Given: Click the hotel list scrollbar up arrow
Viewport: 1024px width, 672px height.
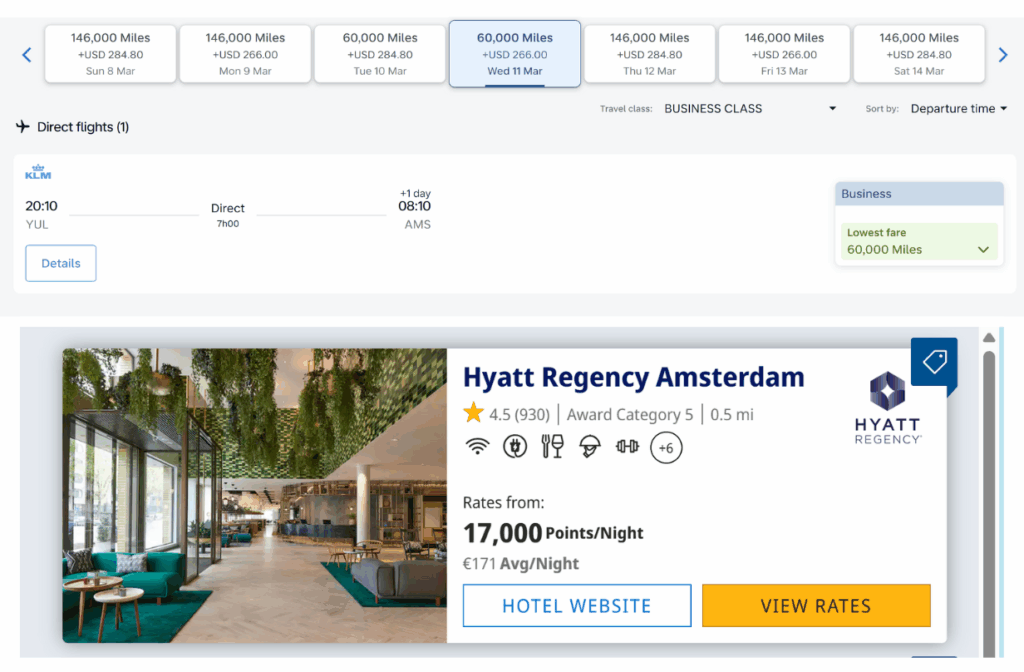Looking at the screenshot, I should coord(989,338).
